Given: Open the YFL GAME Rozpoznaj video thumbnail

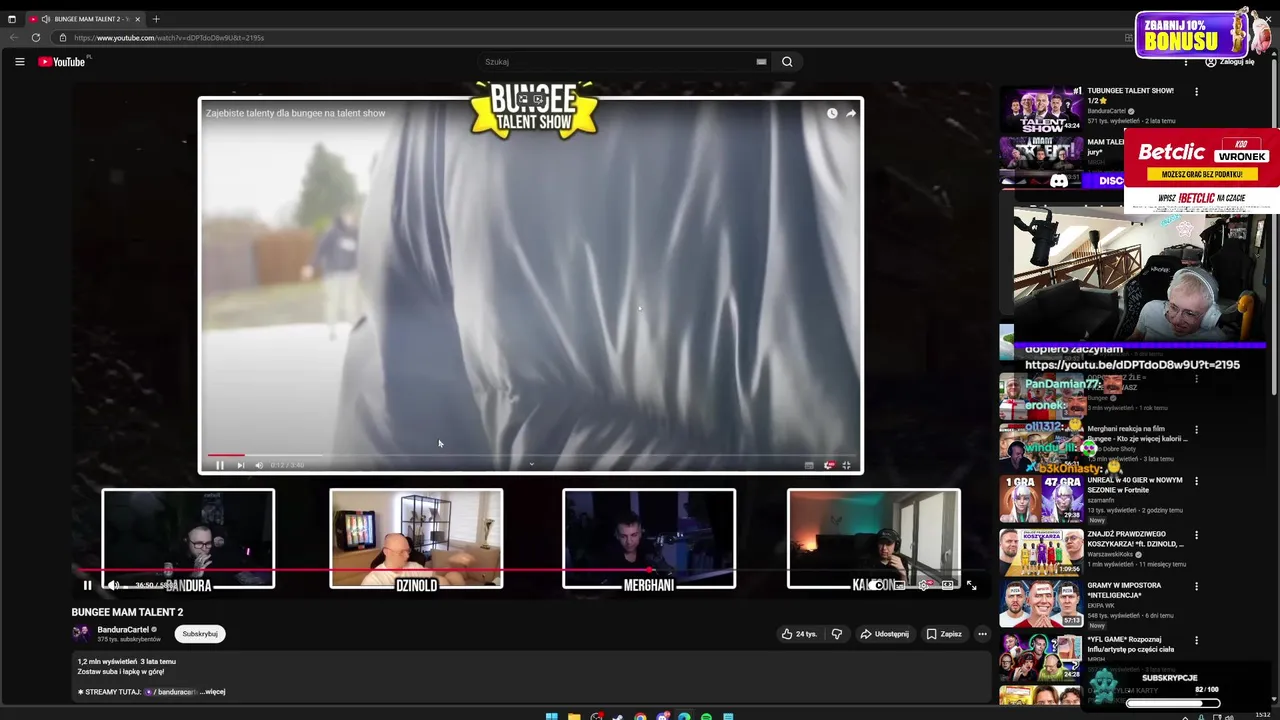Looking at the screenshot, I should 1041,657.
